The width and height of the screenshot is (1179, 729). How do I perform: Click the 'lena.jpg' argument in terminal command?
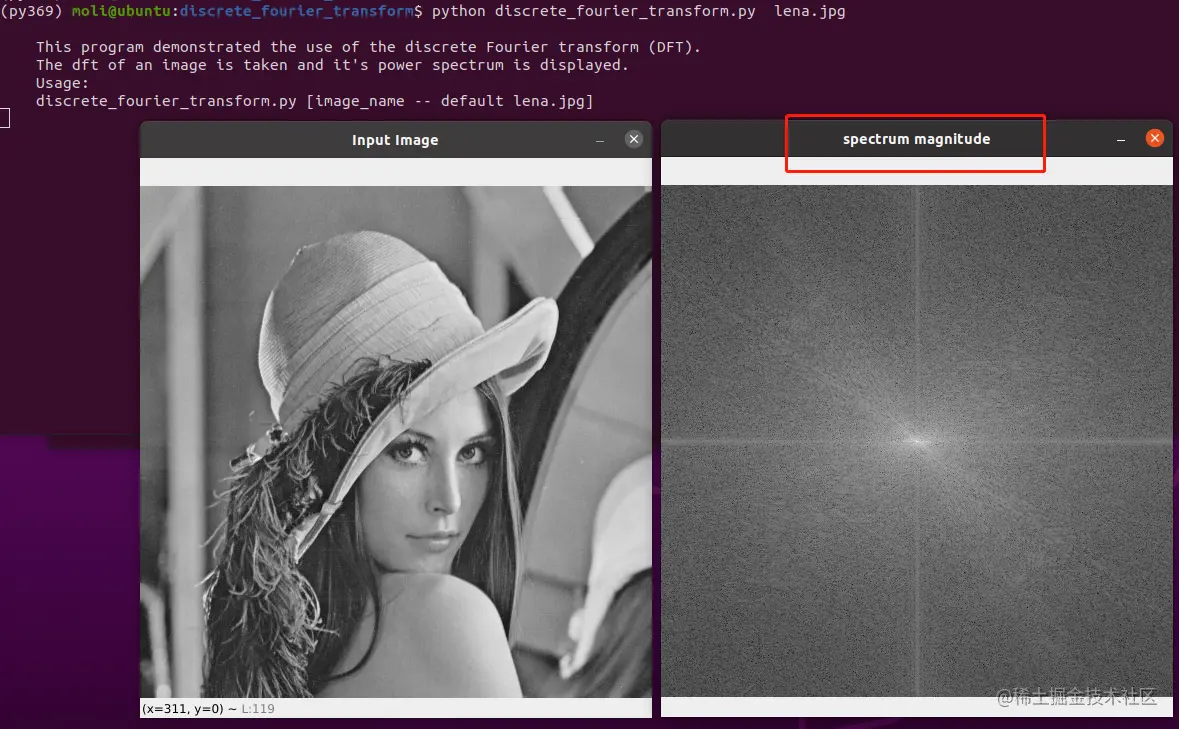click(x=810, y=11)
